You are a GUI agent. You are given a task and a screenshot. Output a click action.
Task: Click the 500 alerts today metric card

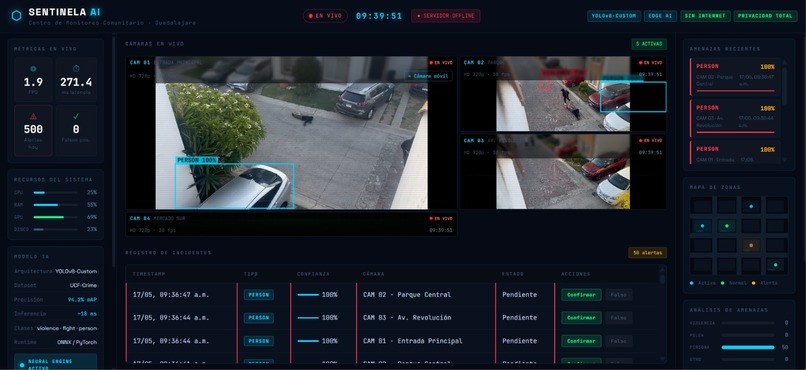[33, 130]
